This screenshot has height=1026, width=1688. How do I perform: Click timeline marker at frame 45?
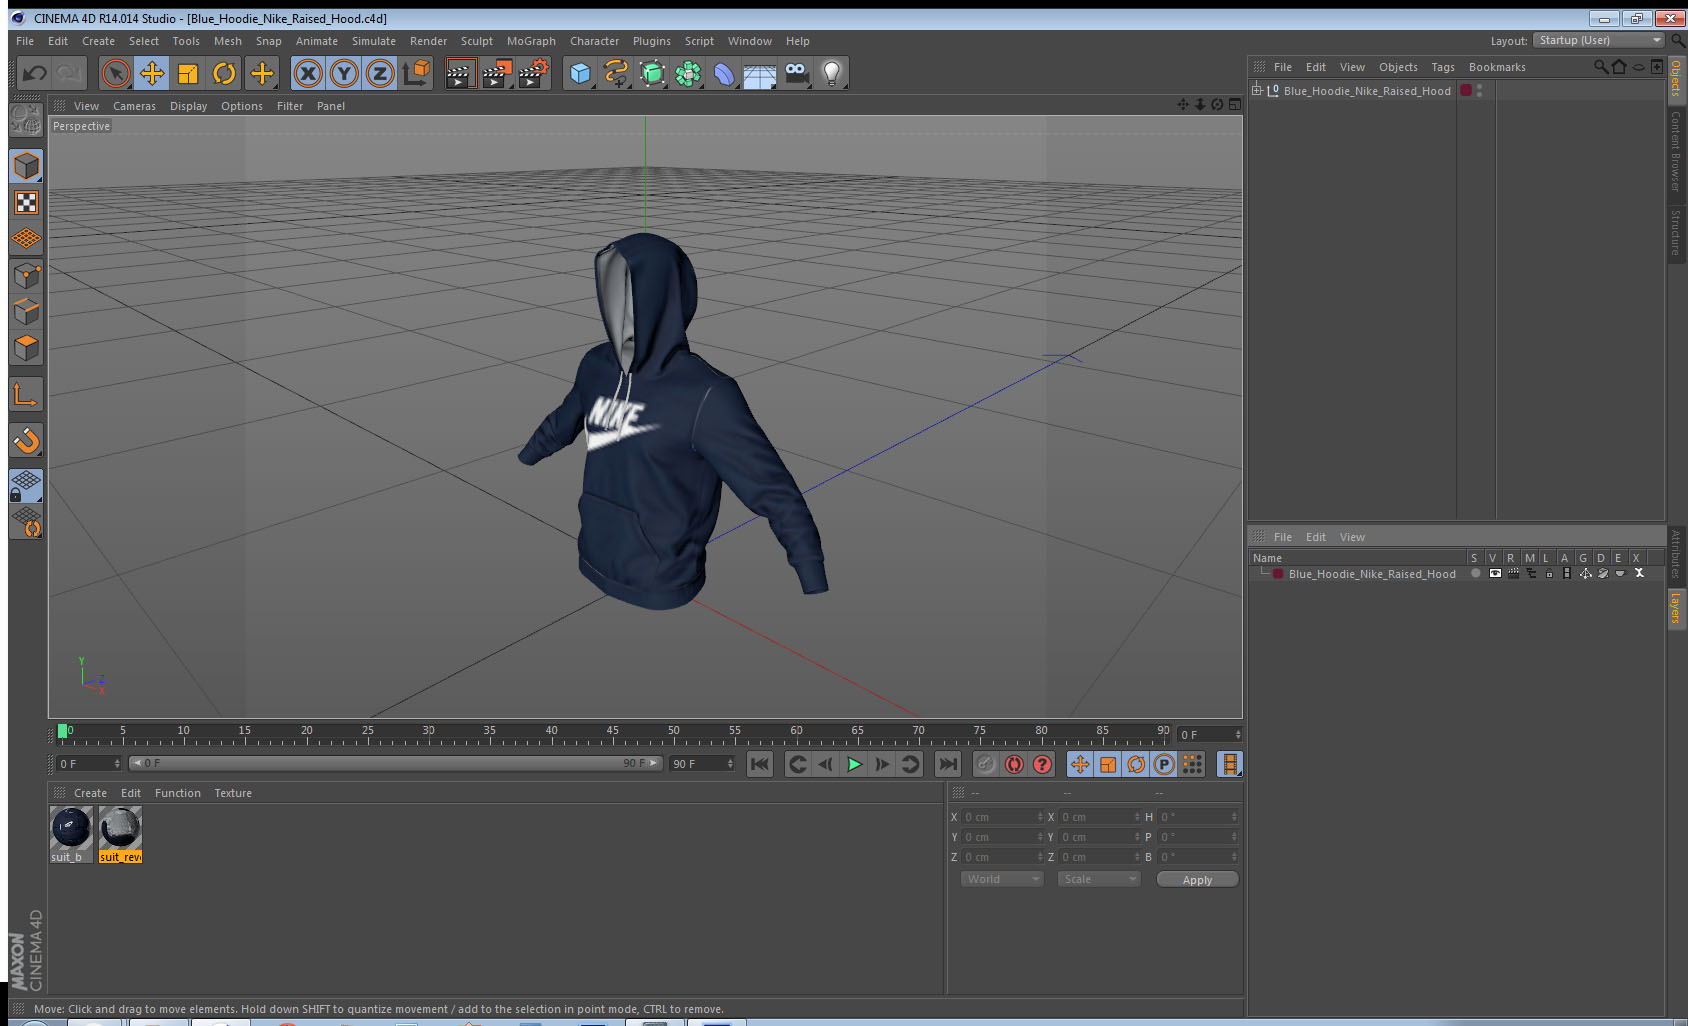point(612,733)
